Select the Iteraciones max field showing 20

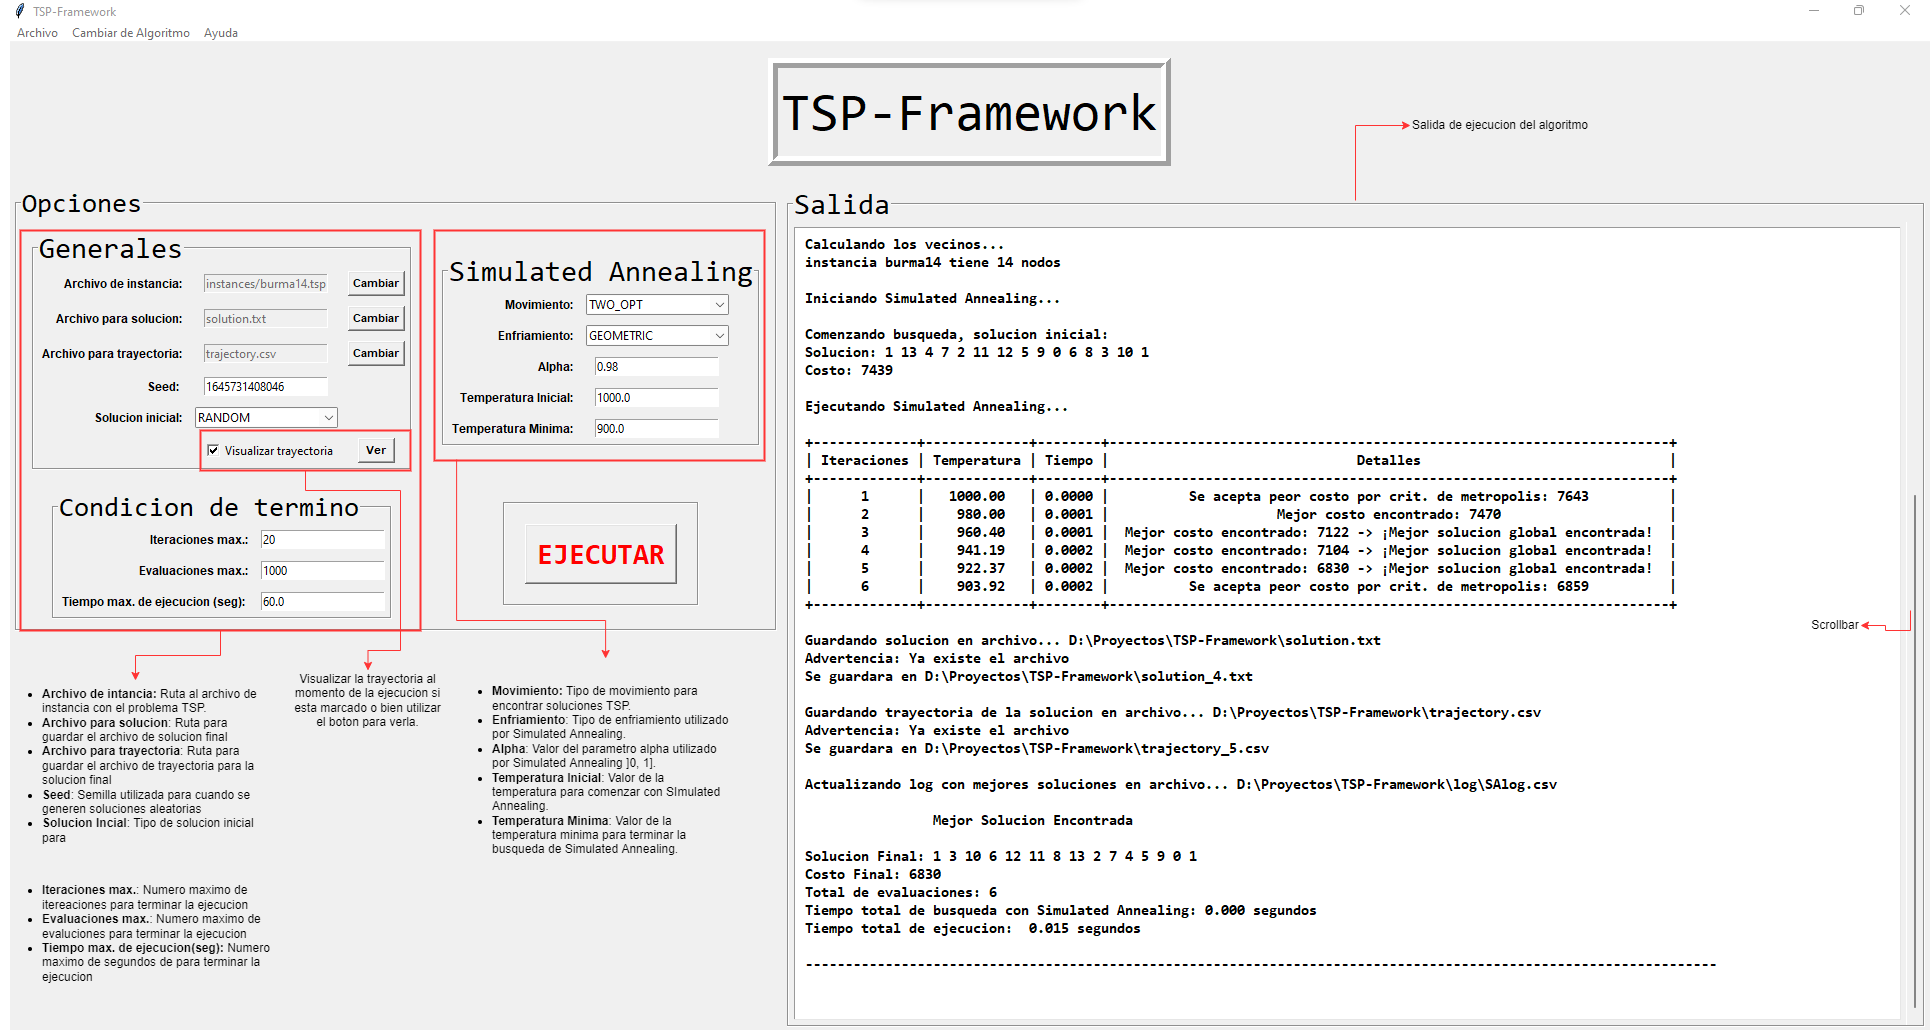322,539
